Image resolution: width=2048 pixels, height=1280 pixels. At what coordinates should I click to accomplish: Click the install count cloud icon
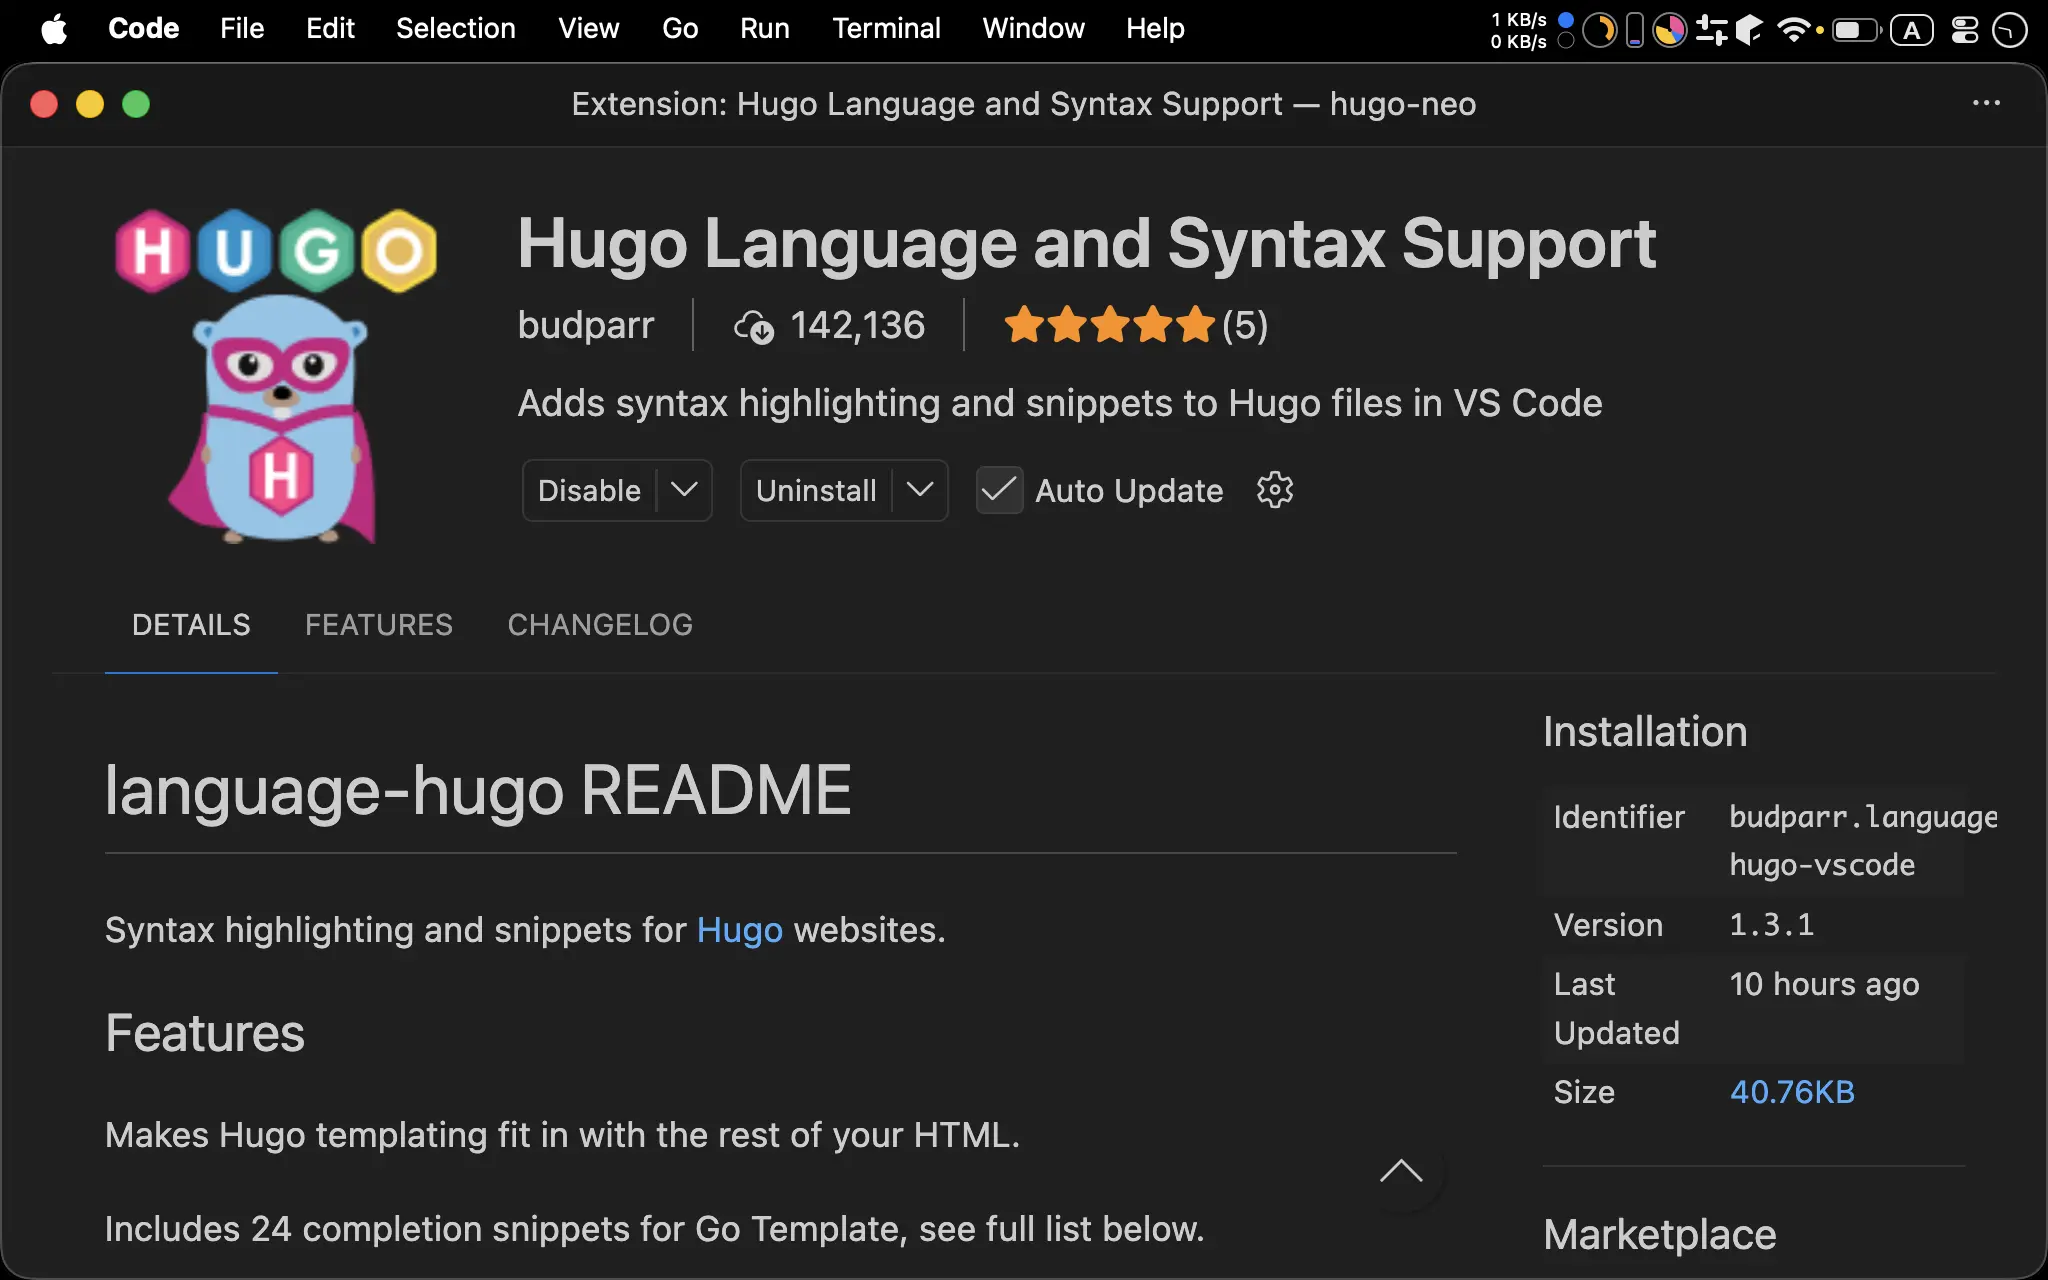point(753,326)
